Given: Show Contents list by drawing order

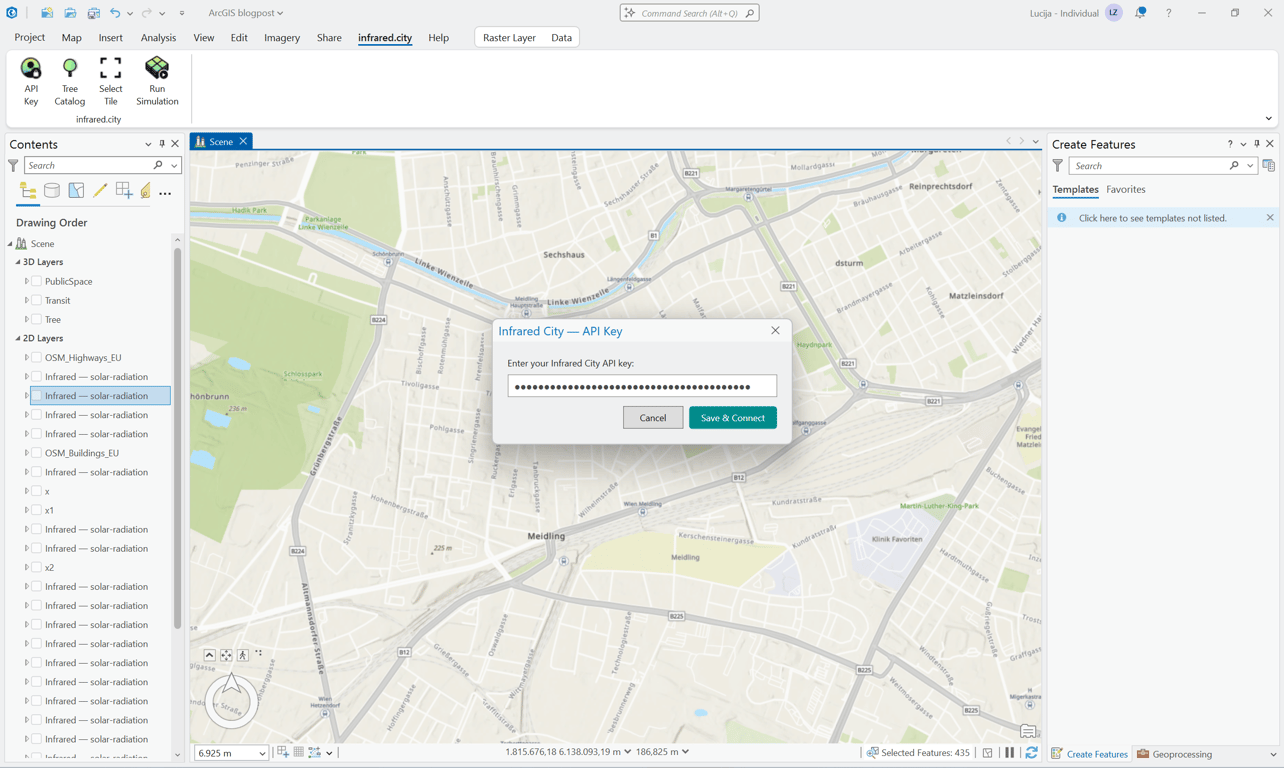Looking at the screenshot, I should tap(28, 191).
